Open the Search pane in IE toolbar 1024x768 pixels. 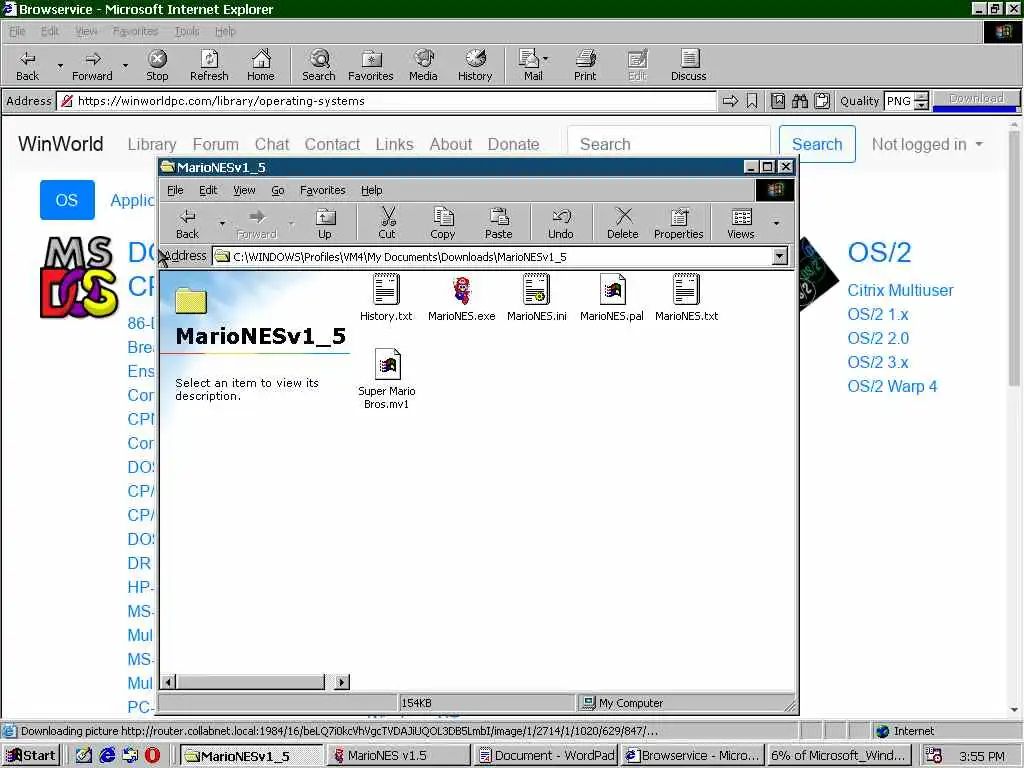click(x=319, y=65)
